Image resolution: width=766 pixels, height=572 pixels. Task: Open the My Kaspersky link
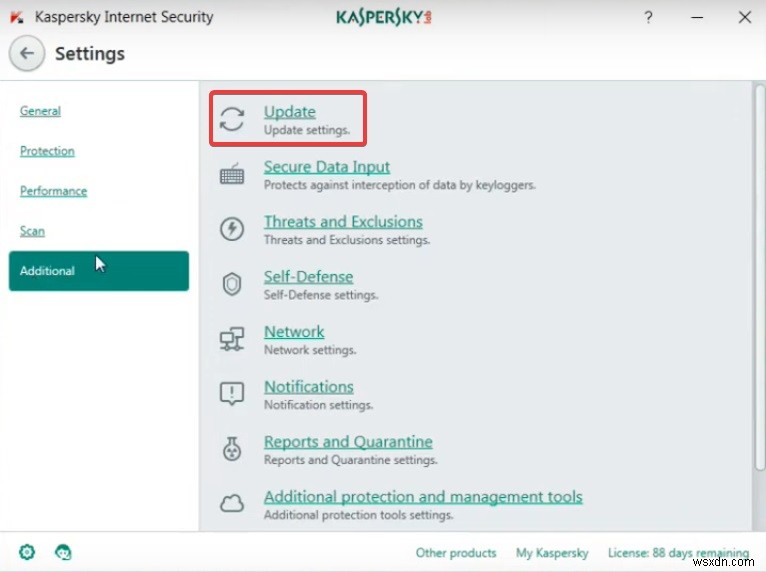coord(552,553)
